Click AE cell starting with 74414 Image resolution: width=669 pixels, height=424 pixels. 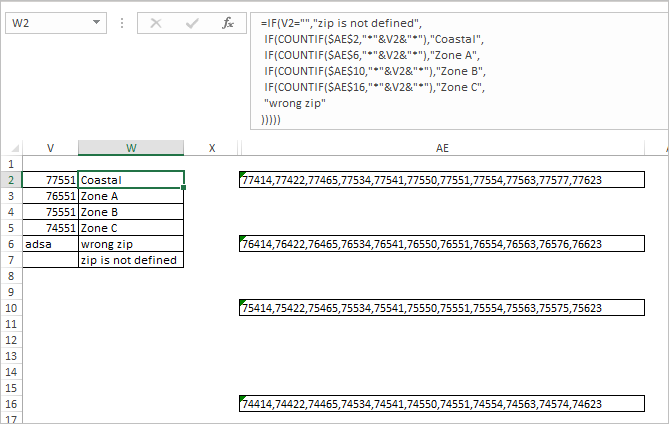(x=442, y=404)
